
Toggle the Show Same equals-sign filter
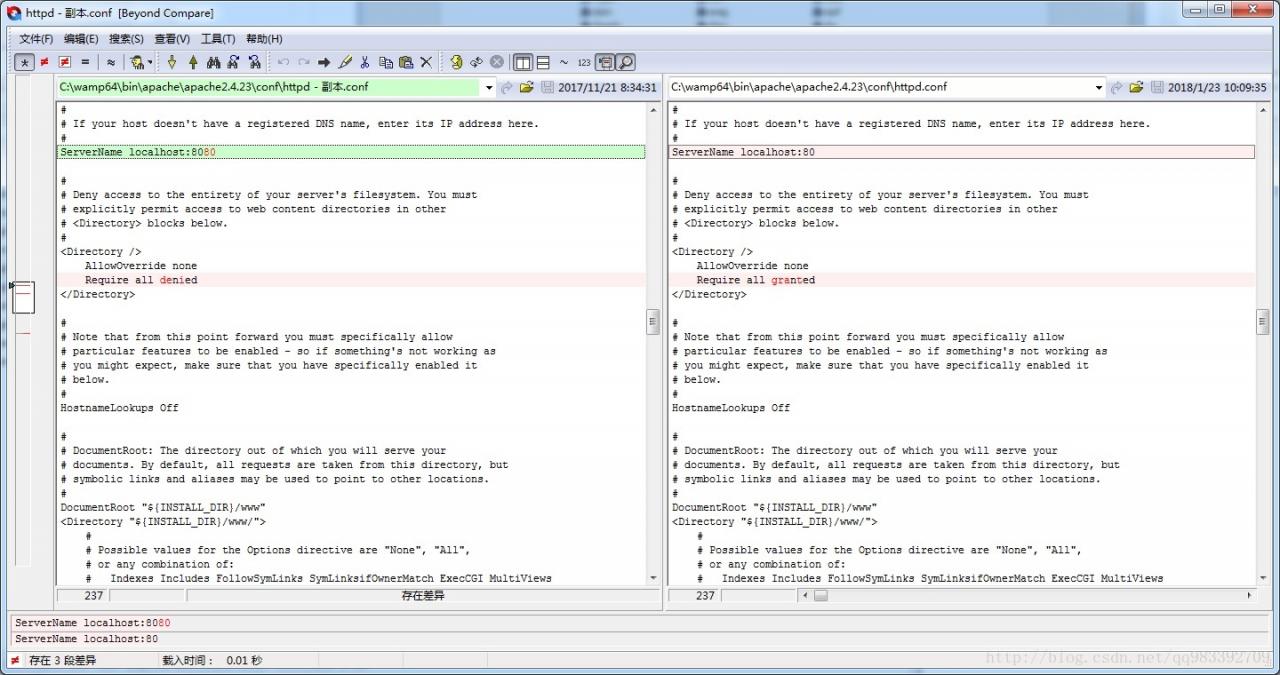[85, 62]
